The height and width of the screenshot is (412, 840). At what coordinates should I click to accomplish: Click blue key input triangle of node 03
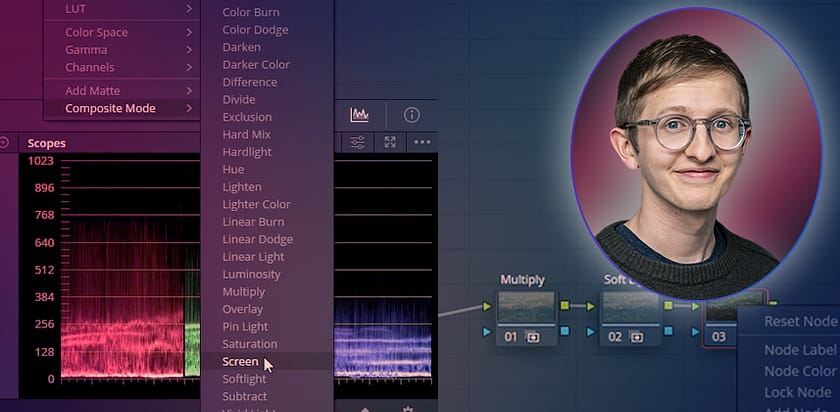[x=695, y=332]
